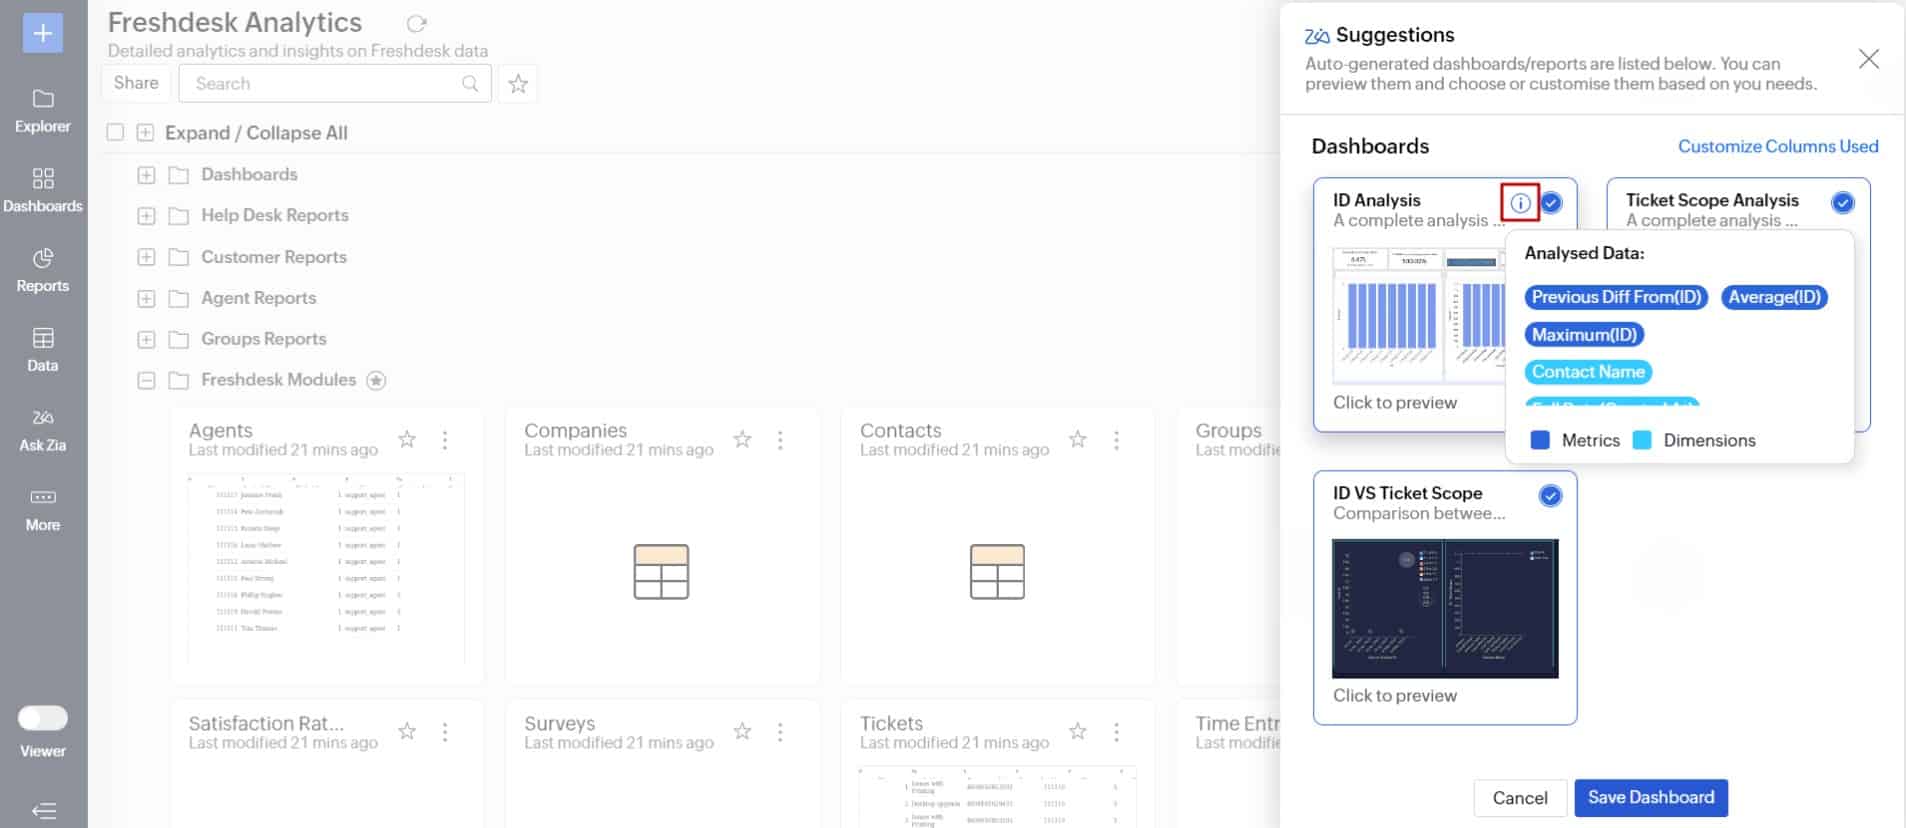This screenshot has height=828, width=1906.
Task: Click the ID Analysis info icon
Action: coord(1520,203)
